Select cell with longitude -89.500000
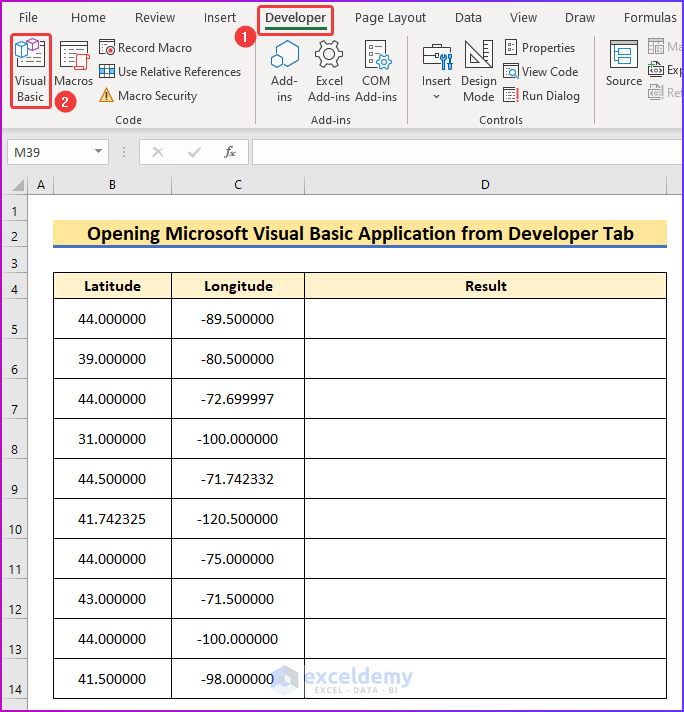The height and width of the screenshot is (712, 684). tap(238, 319)
